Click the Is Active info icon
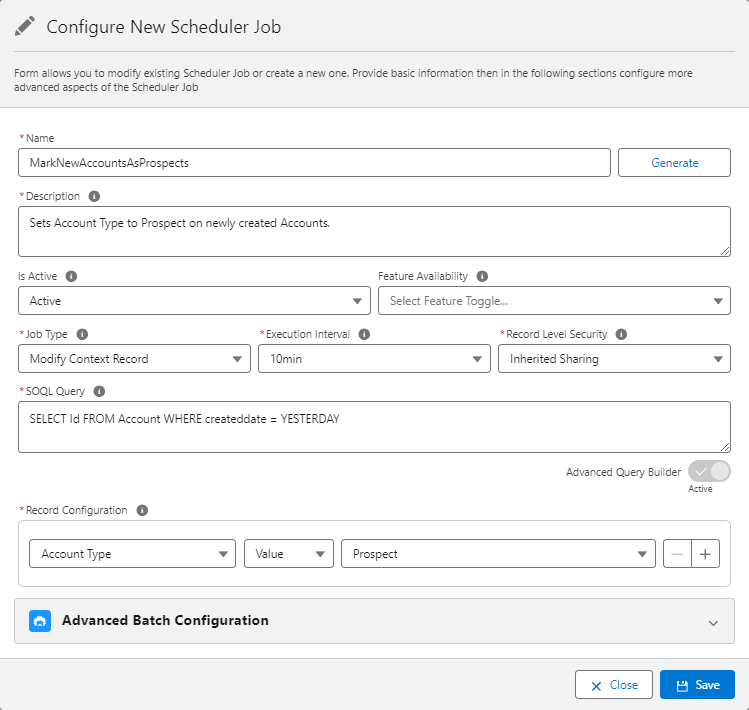Viewport: 749px width, 710px height. point(71,276)
